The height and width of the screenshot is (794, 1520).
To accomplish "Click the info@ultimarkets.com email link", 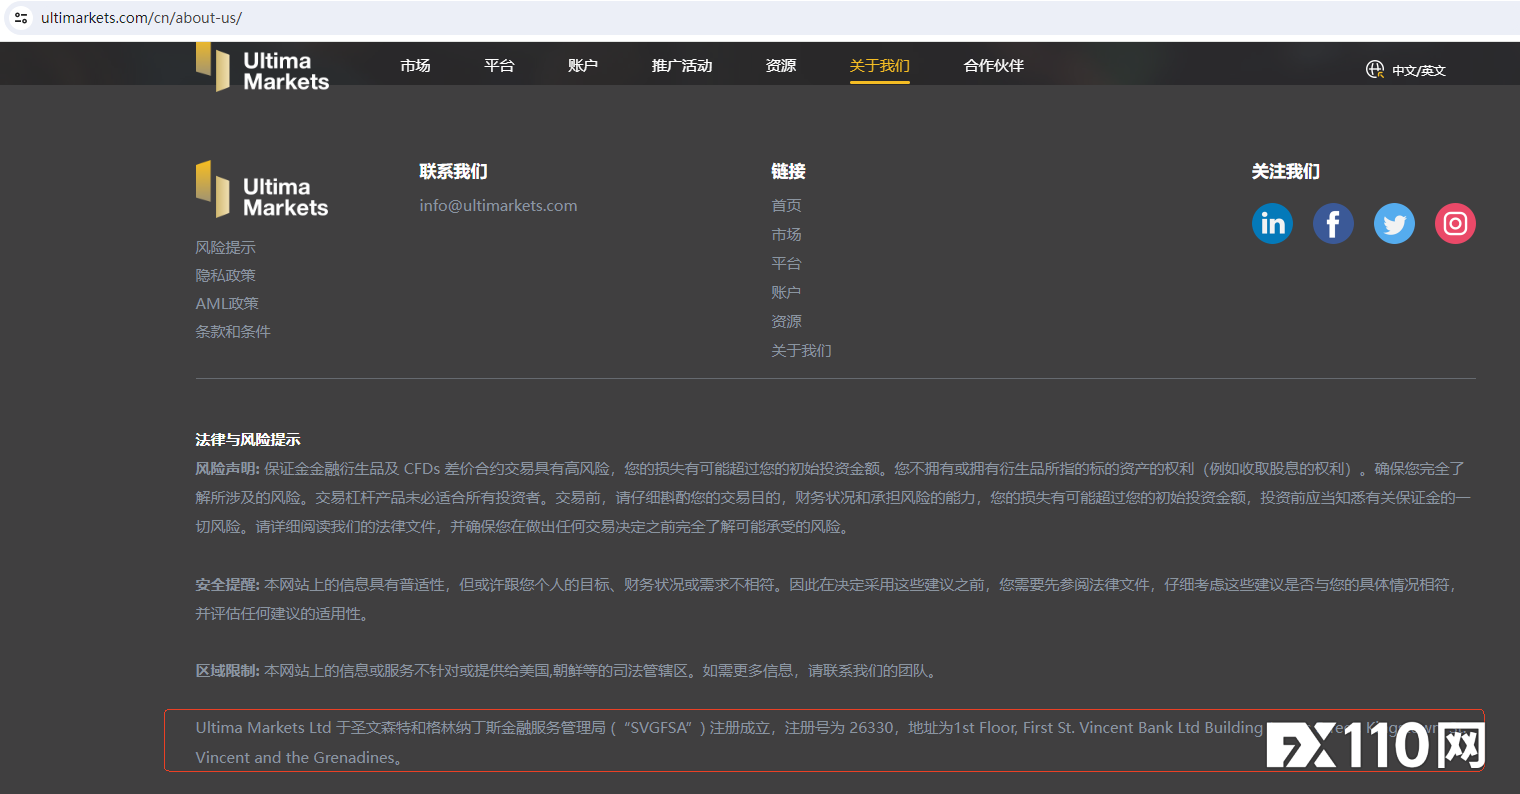I will 498,205.
